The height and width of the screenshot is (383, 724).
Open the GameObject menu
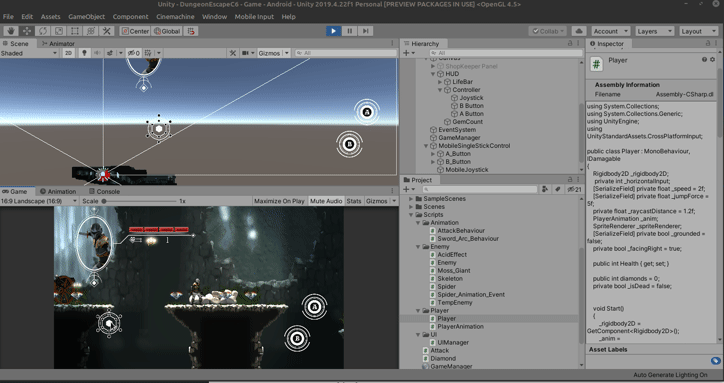click(86, 17)
